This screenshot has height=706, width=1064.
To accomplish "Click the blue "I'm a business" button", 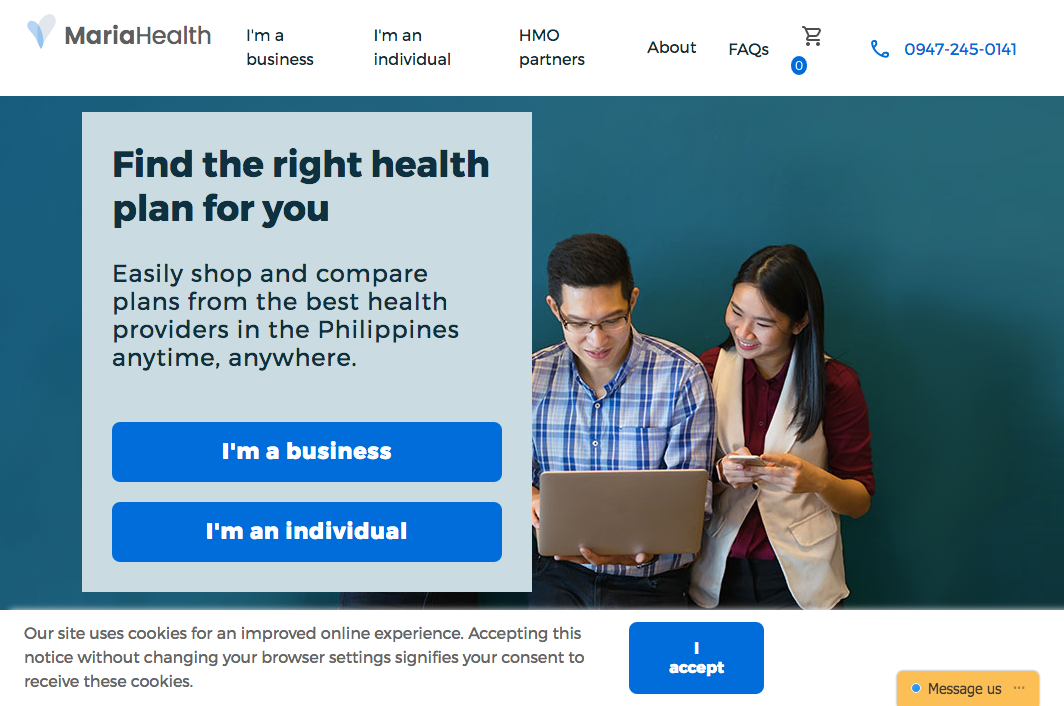I will tap(307, 452).
